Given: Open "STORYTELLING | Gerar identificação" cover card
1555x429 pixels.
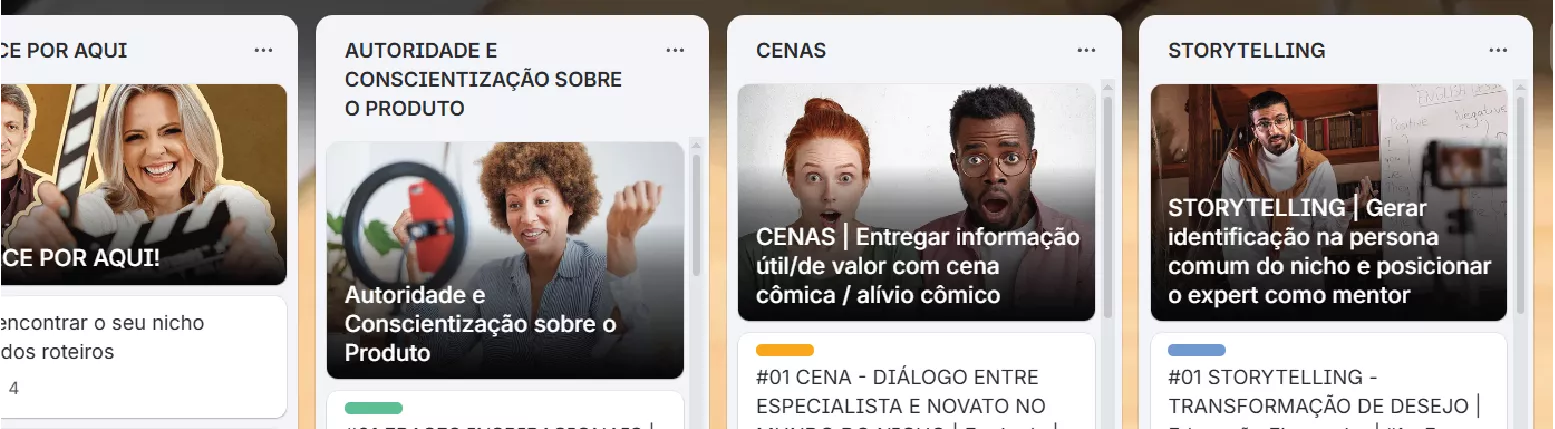Looking at the screenshot, I should (x=1328, y=202).
